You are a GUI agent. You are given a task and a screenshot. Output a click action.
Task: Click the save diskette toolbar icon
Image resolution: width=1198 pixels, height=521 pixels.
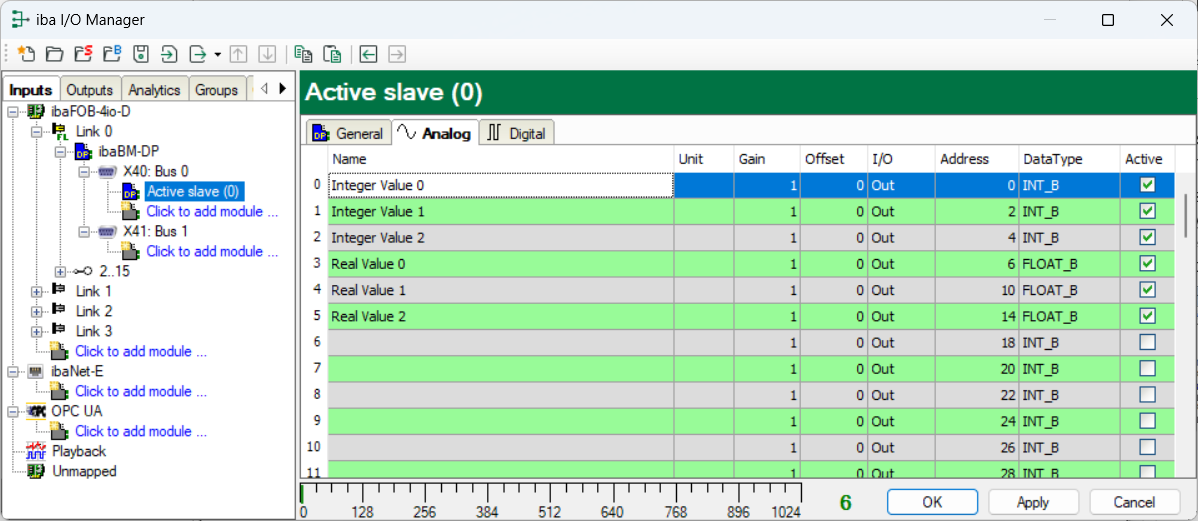(x=141, y=54)
